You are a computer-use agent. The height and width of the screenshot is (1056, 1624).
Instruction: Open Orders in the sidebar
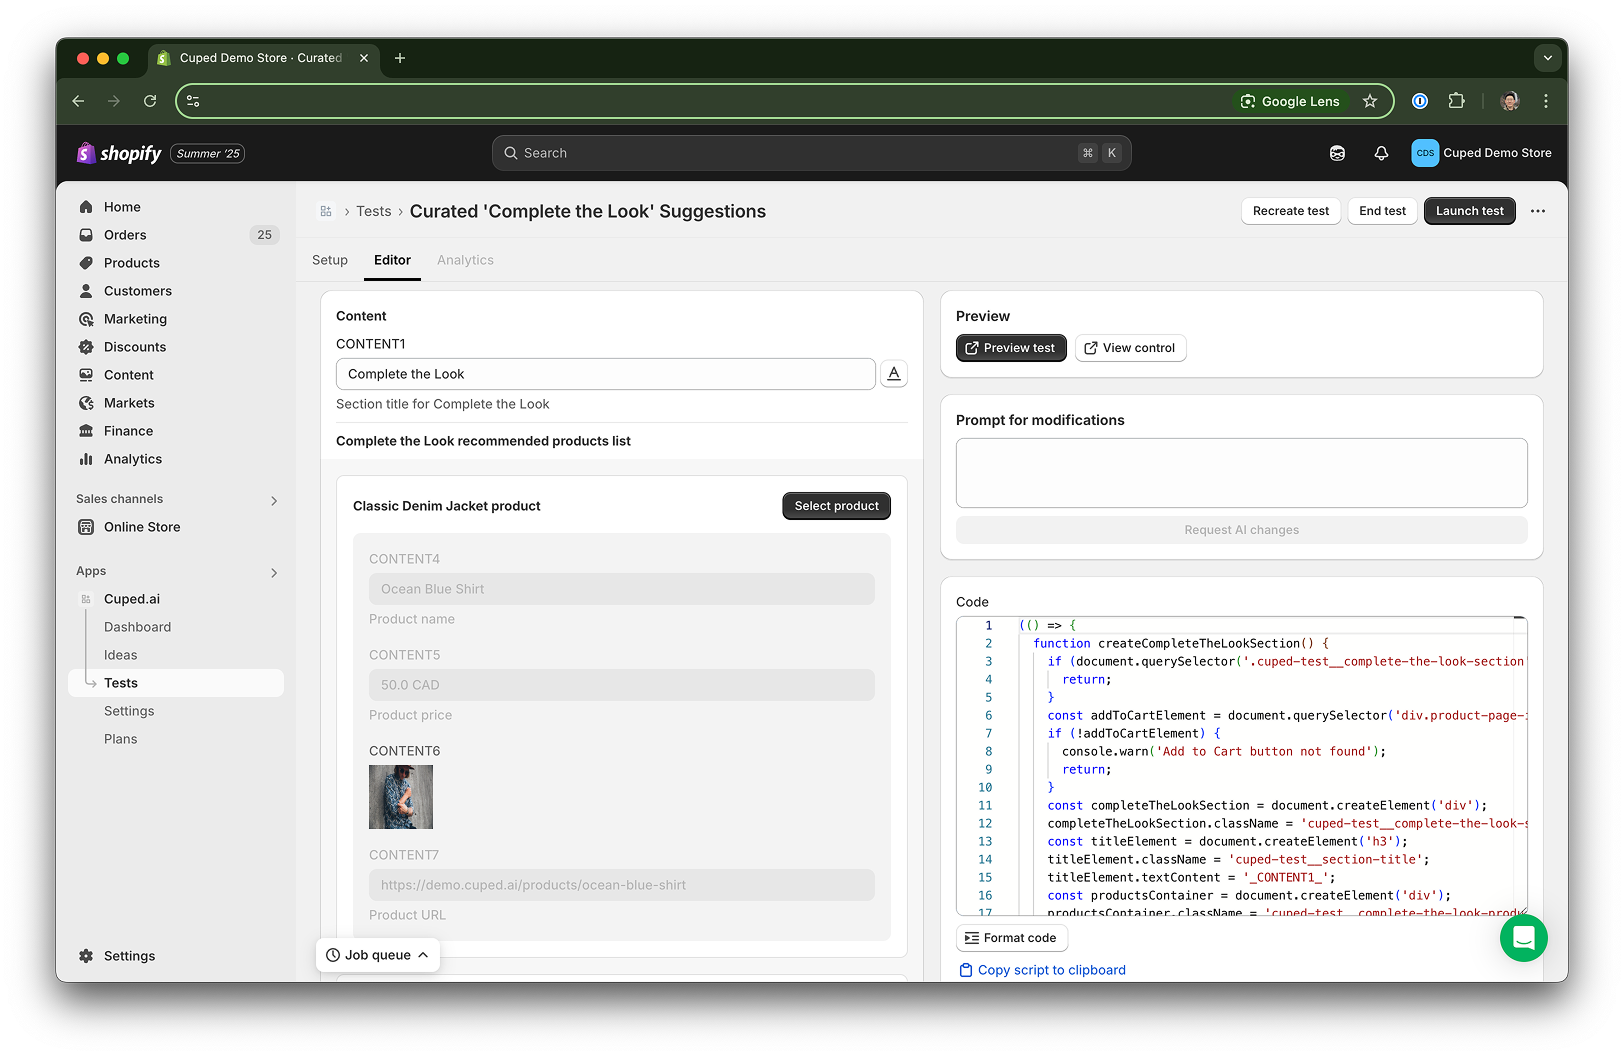(x=125, y=235)
